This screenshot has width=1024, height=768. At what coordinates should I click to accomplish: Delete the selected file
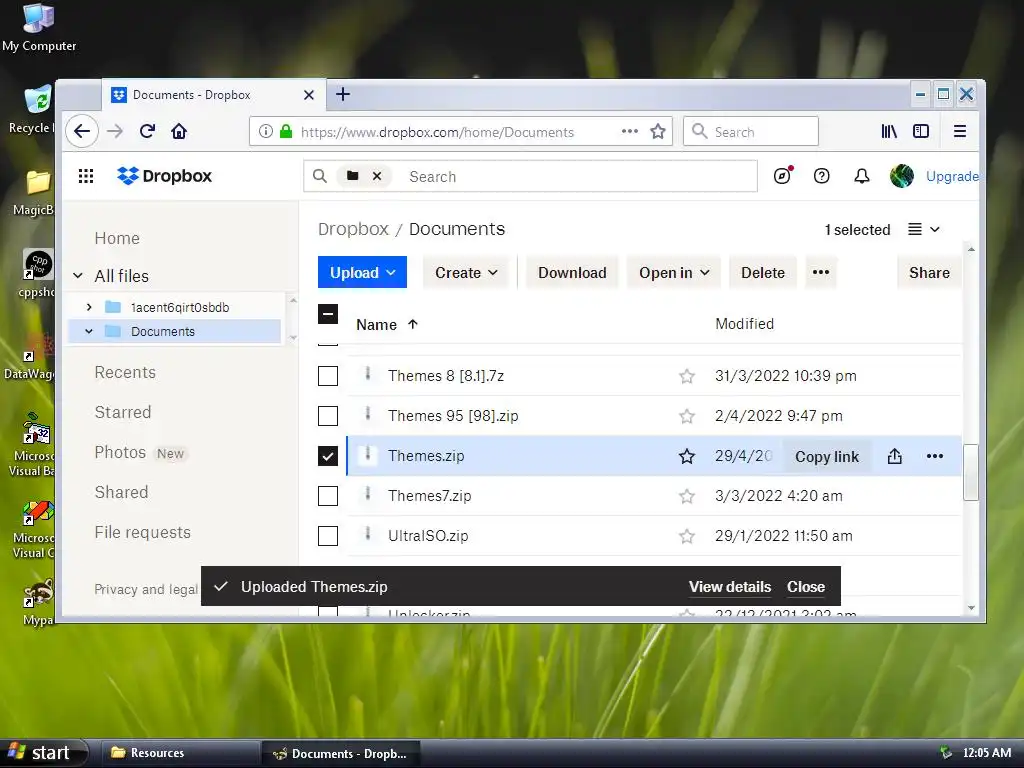763,272
